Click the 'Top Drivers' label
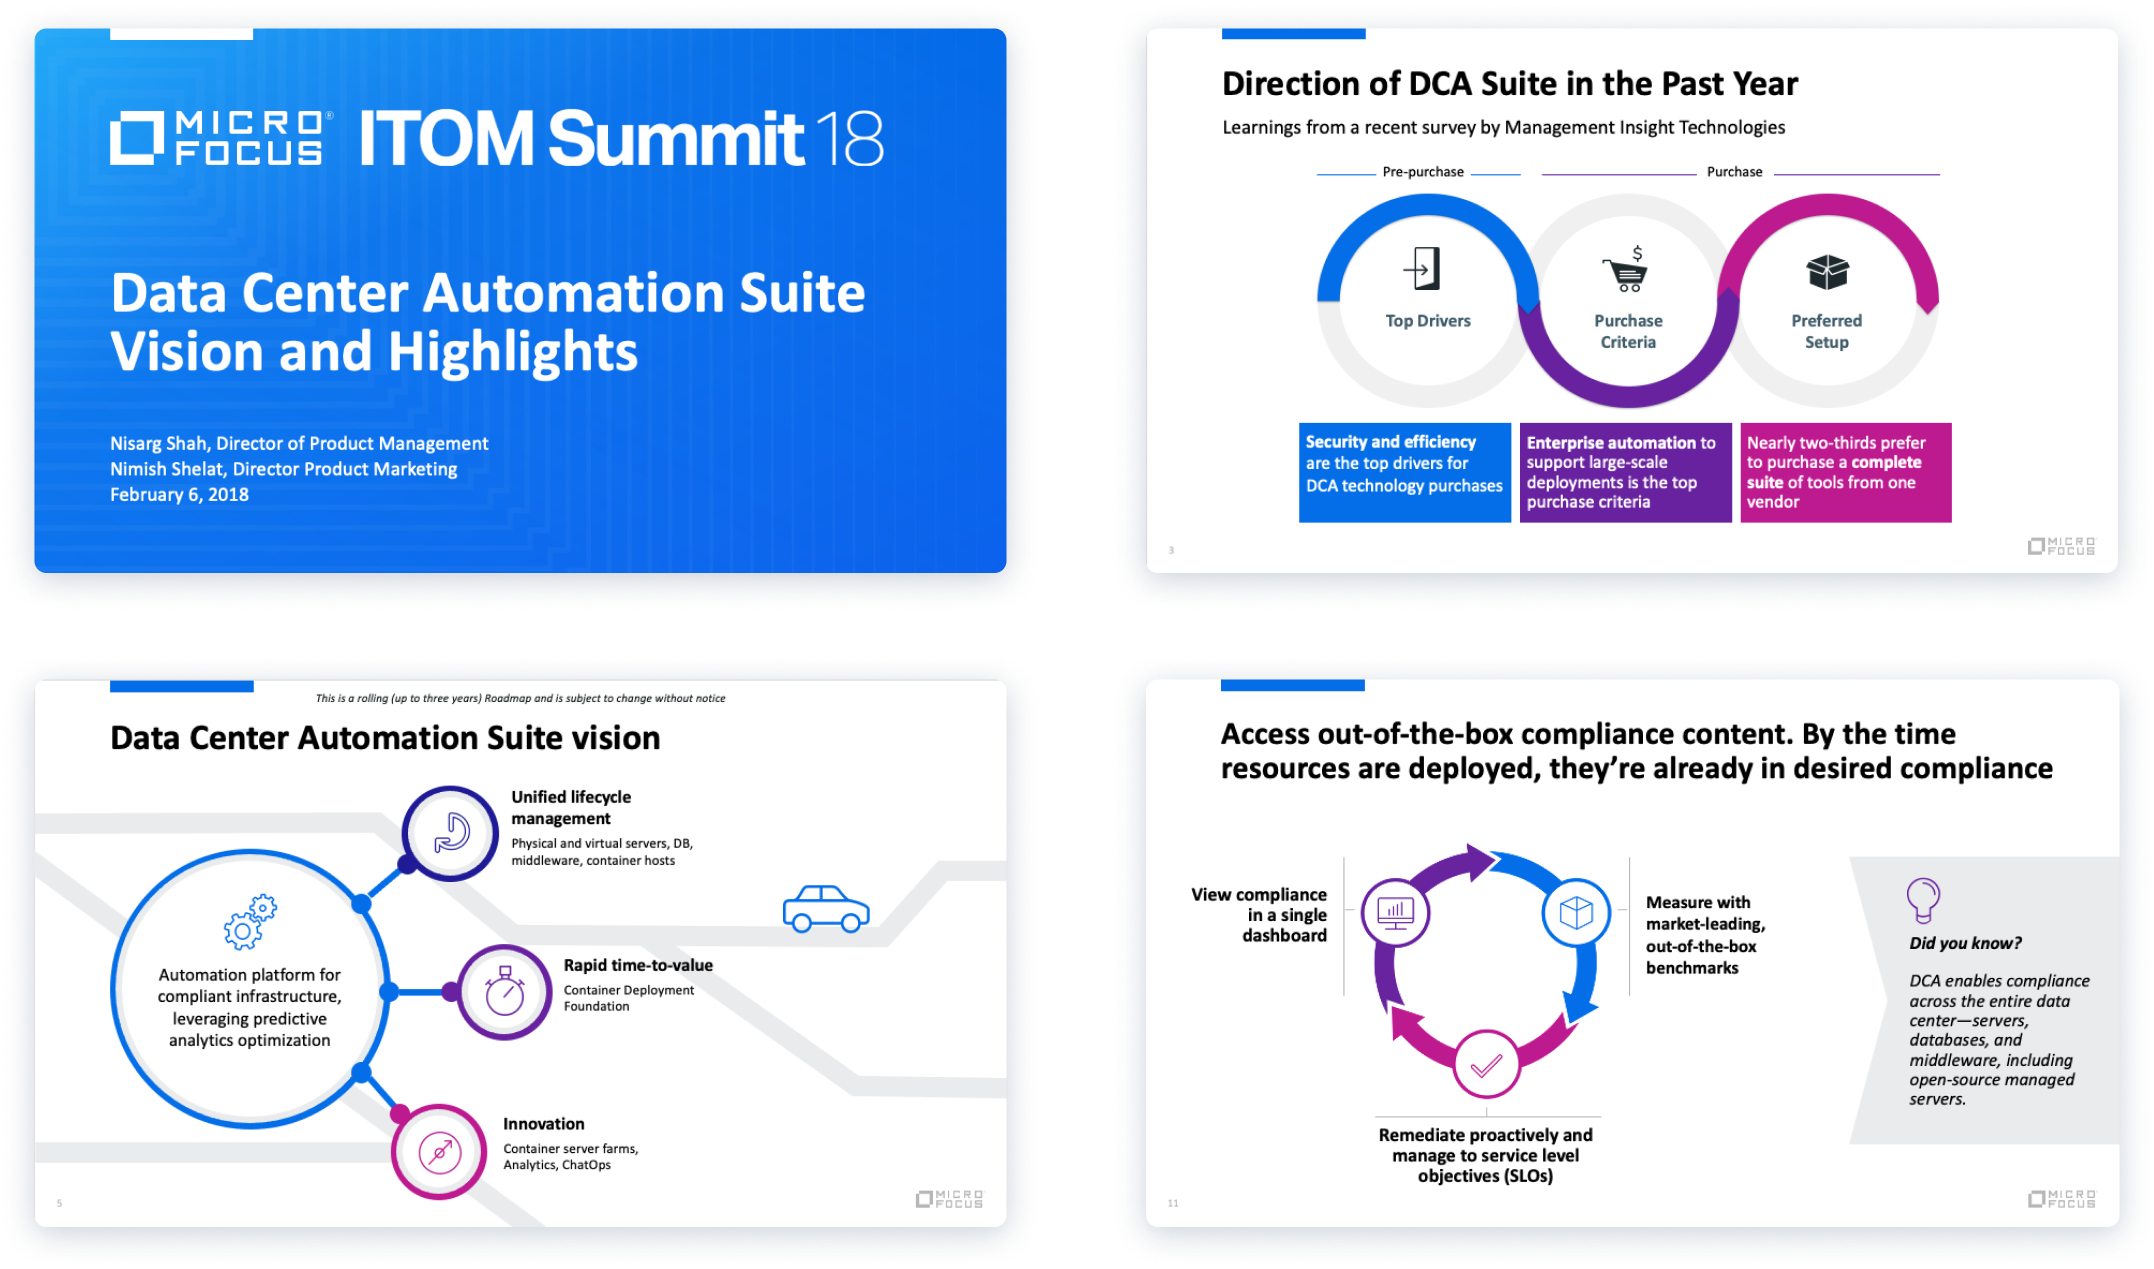The height and width of the screenshot is (1269, 2154). click(x=1427, y=321)
